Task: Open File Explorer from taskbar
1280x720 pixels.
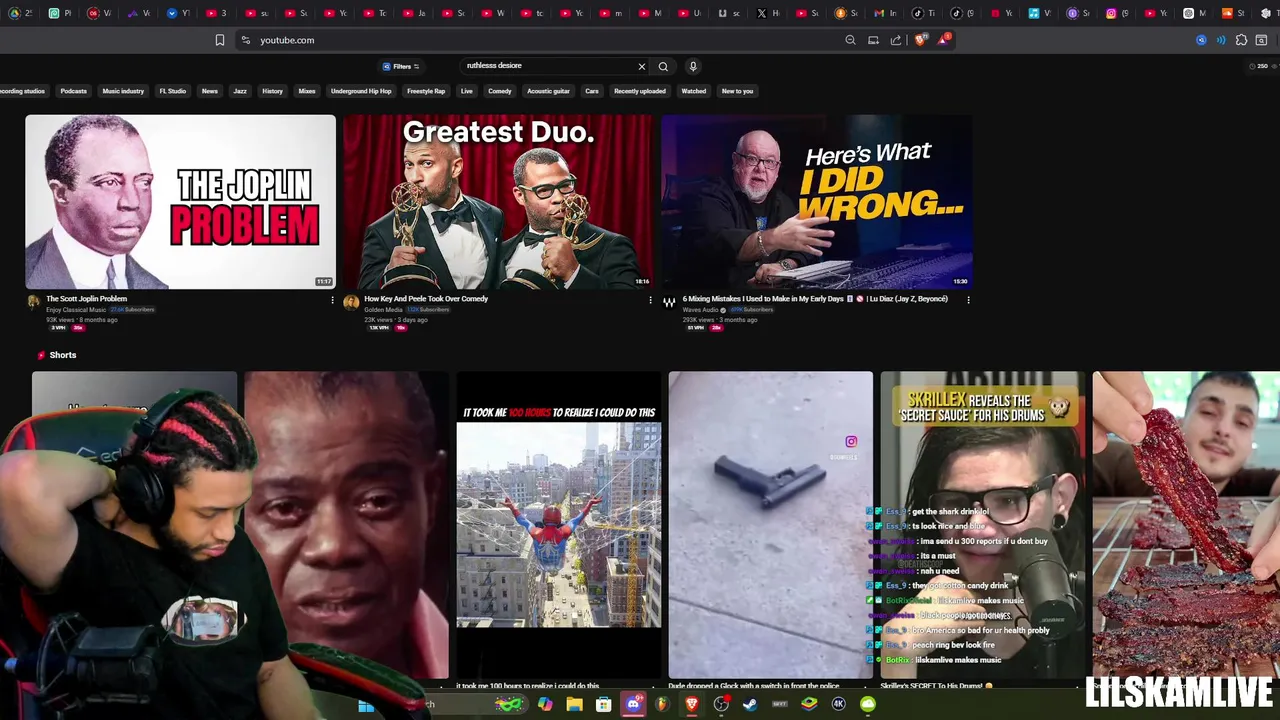Action: pyautogui.click(x=575, y=705)
